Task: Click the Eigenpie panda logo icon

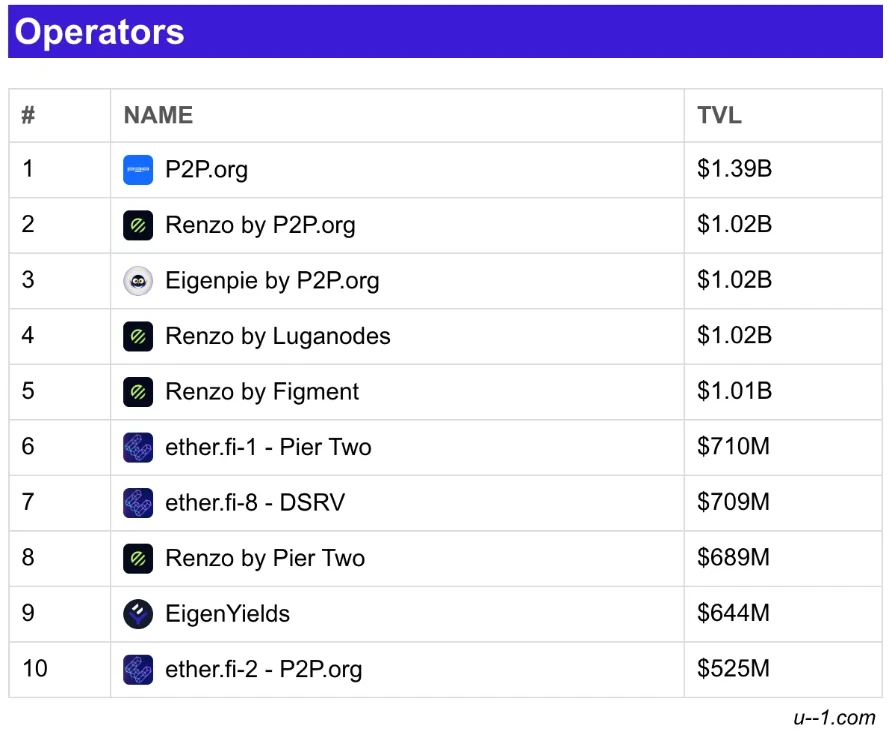Action: click(138, 281)
